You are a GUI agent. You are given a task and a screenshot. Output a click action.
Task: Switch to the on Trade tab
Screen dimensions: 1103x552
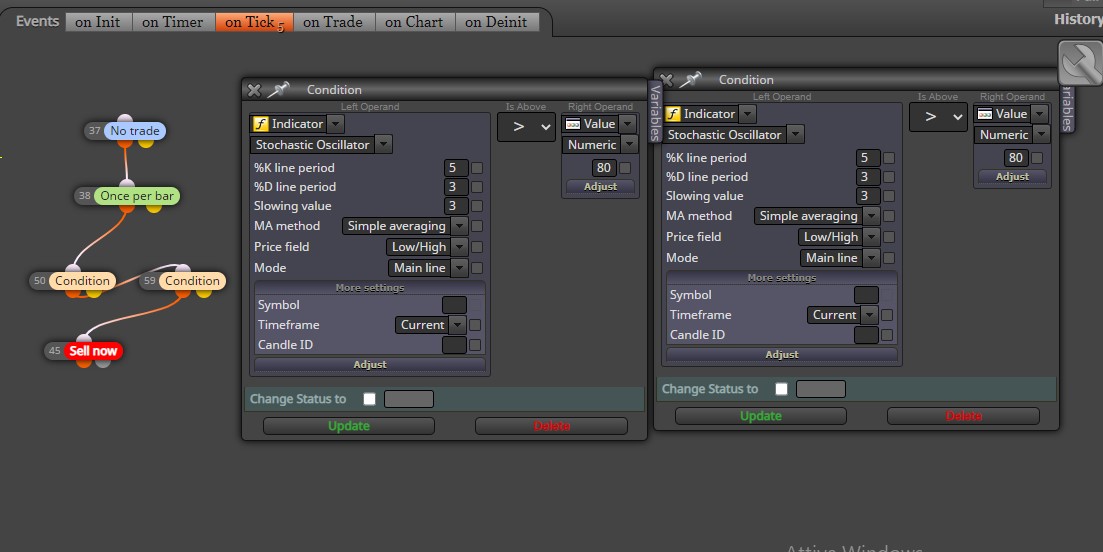pos(333,22)
